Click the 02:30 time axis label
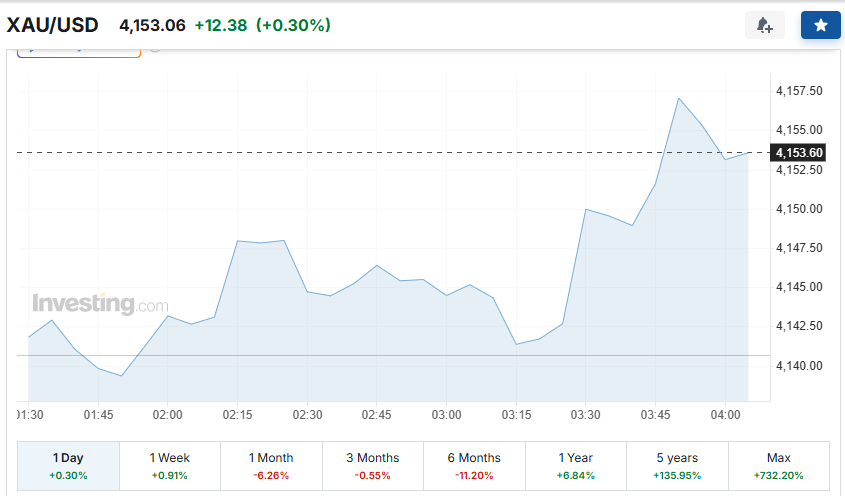The width and height of the screenshot is (845, 496). click(307, 415)
